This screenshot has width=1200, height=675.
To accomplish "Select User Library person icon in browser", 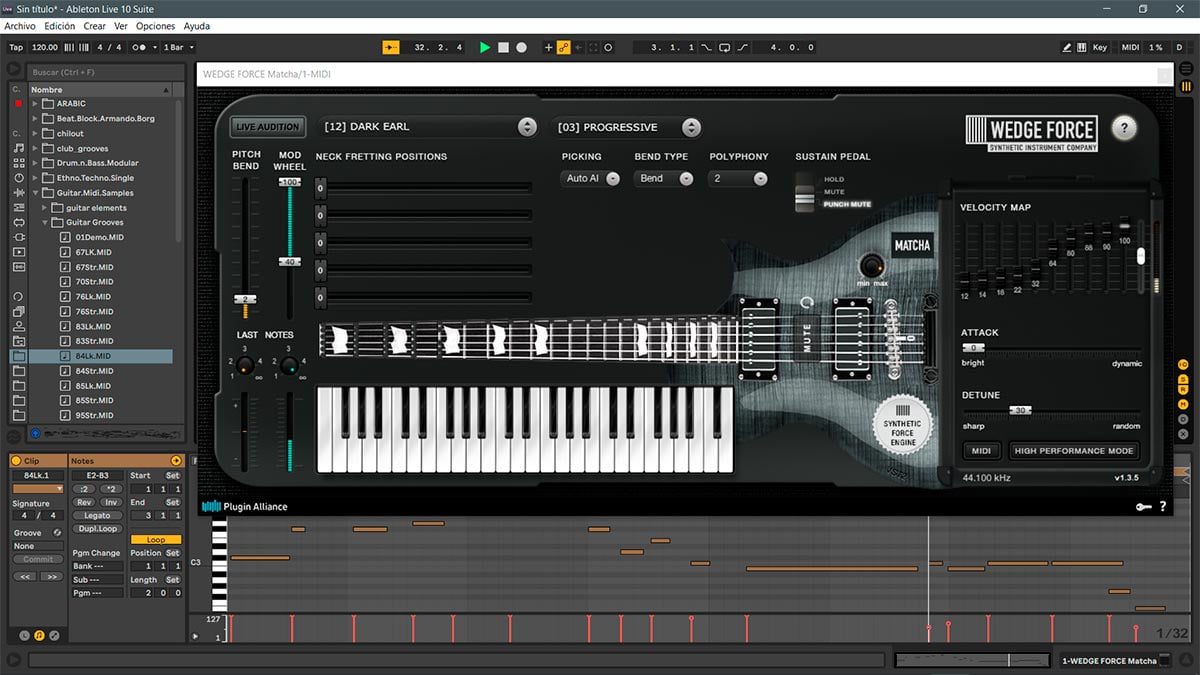I will pos(18,326).
